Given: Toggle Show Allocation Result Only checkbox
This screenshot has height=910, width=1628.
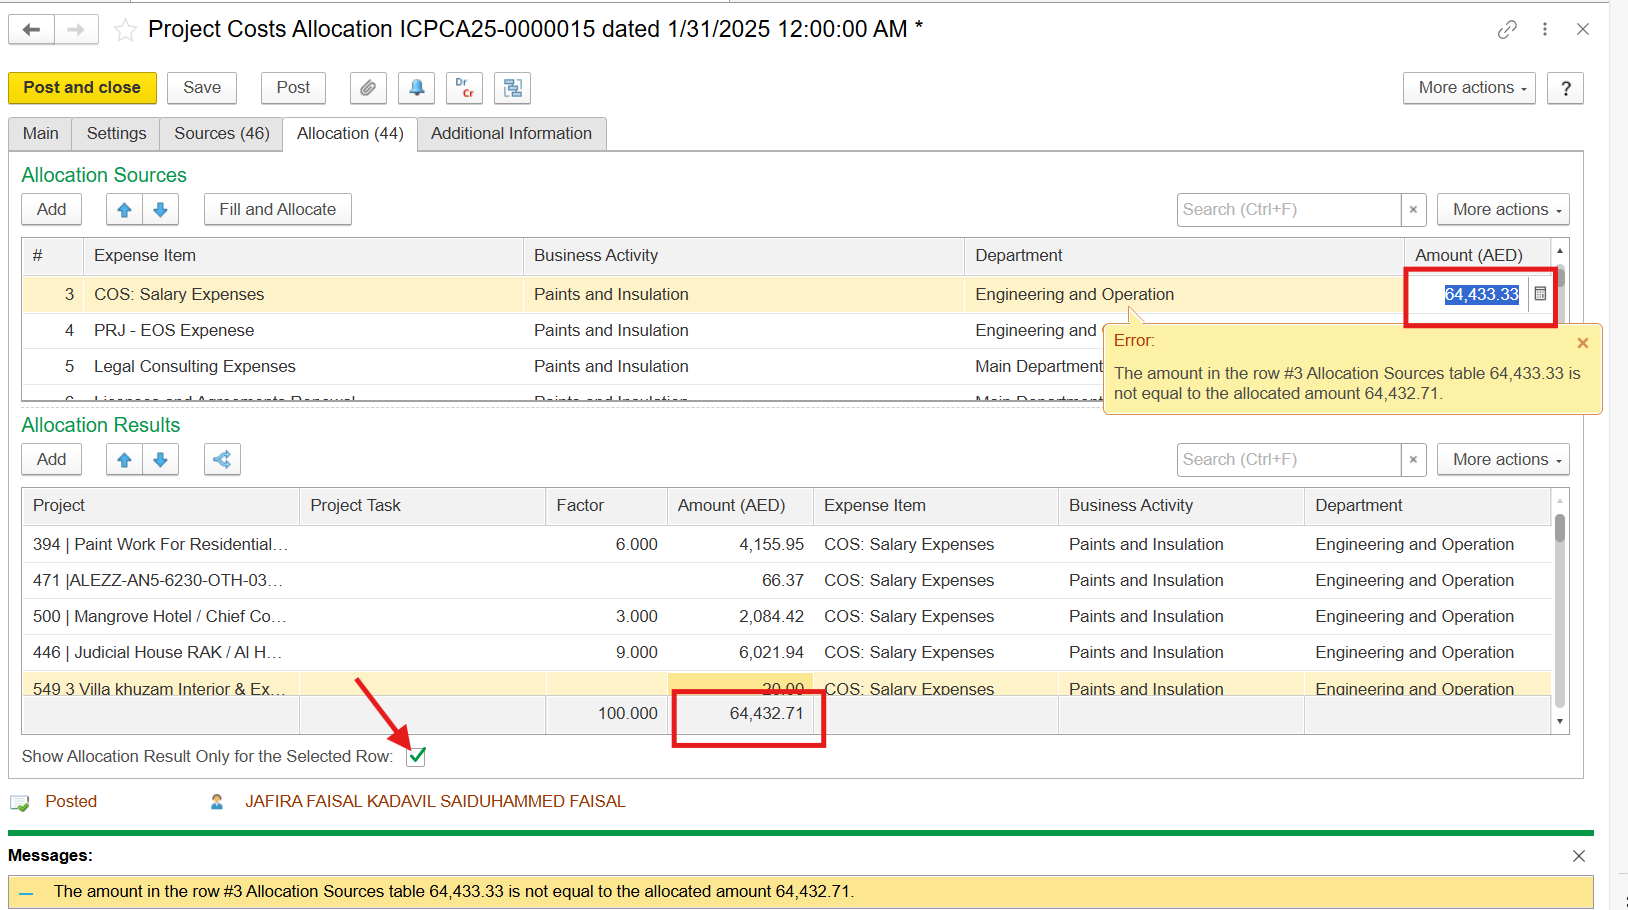Looking at the screenshot, I should (x=416, y=756).
